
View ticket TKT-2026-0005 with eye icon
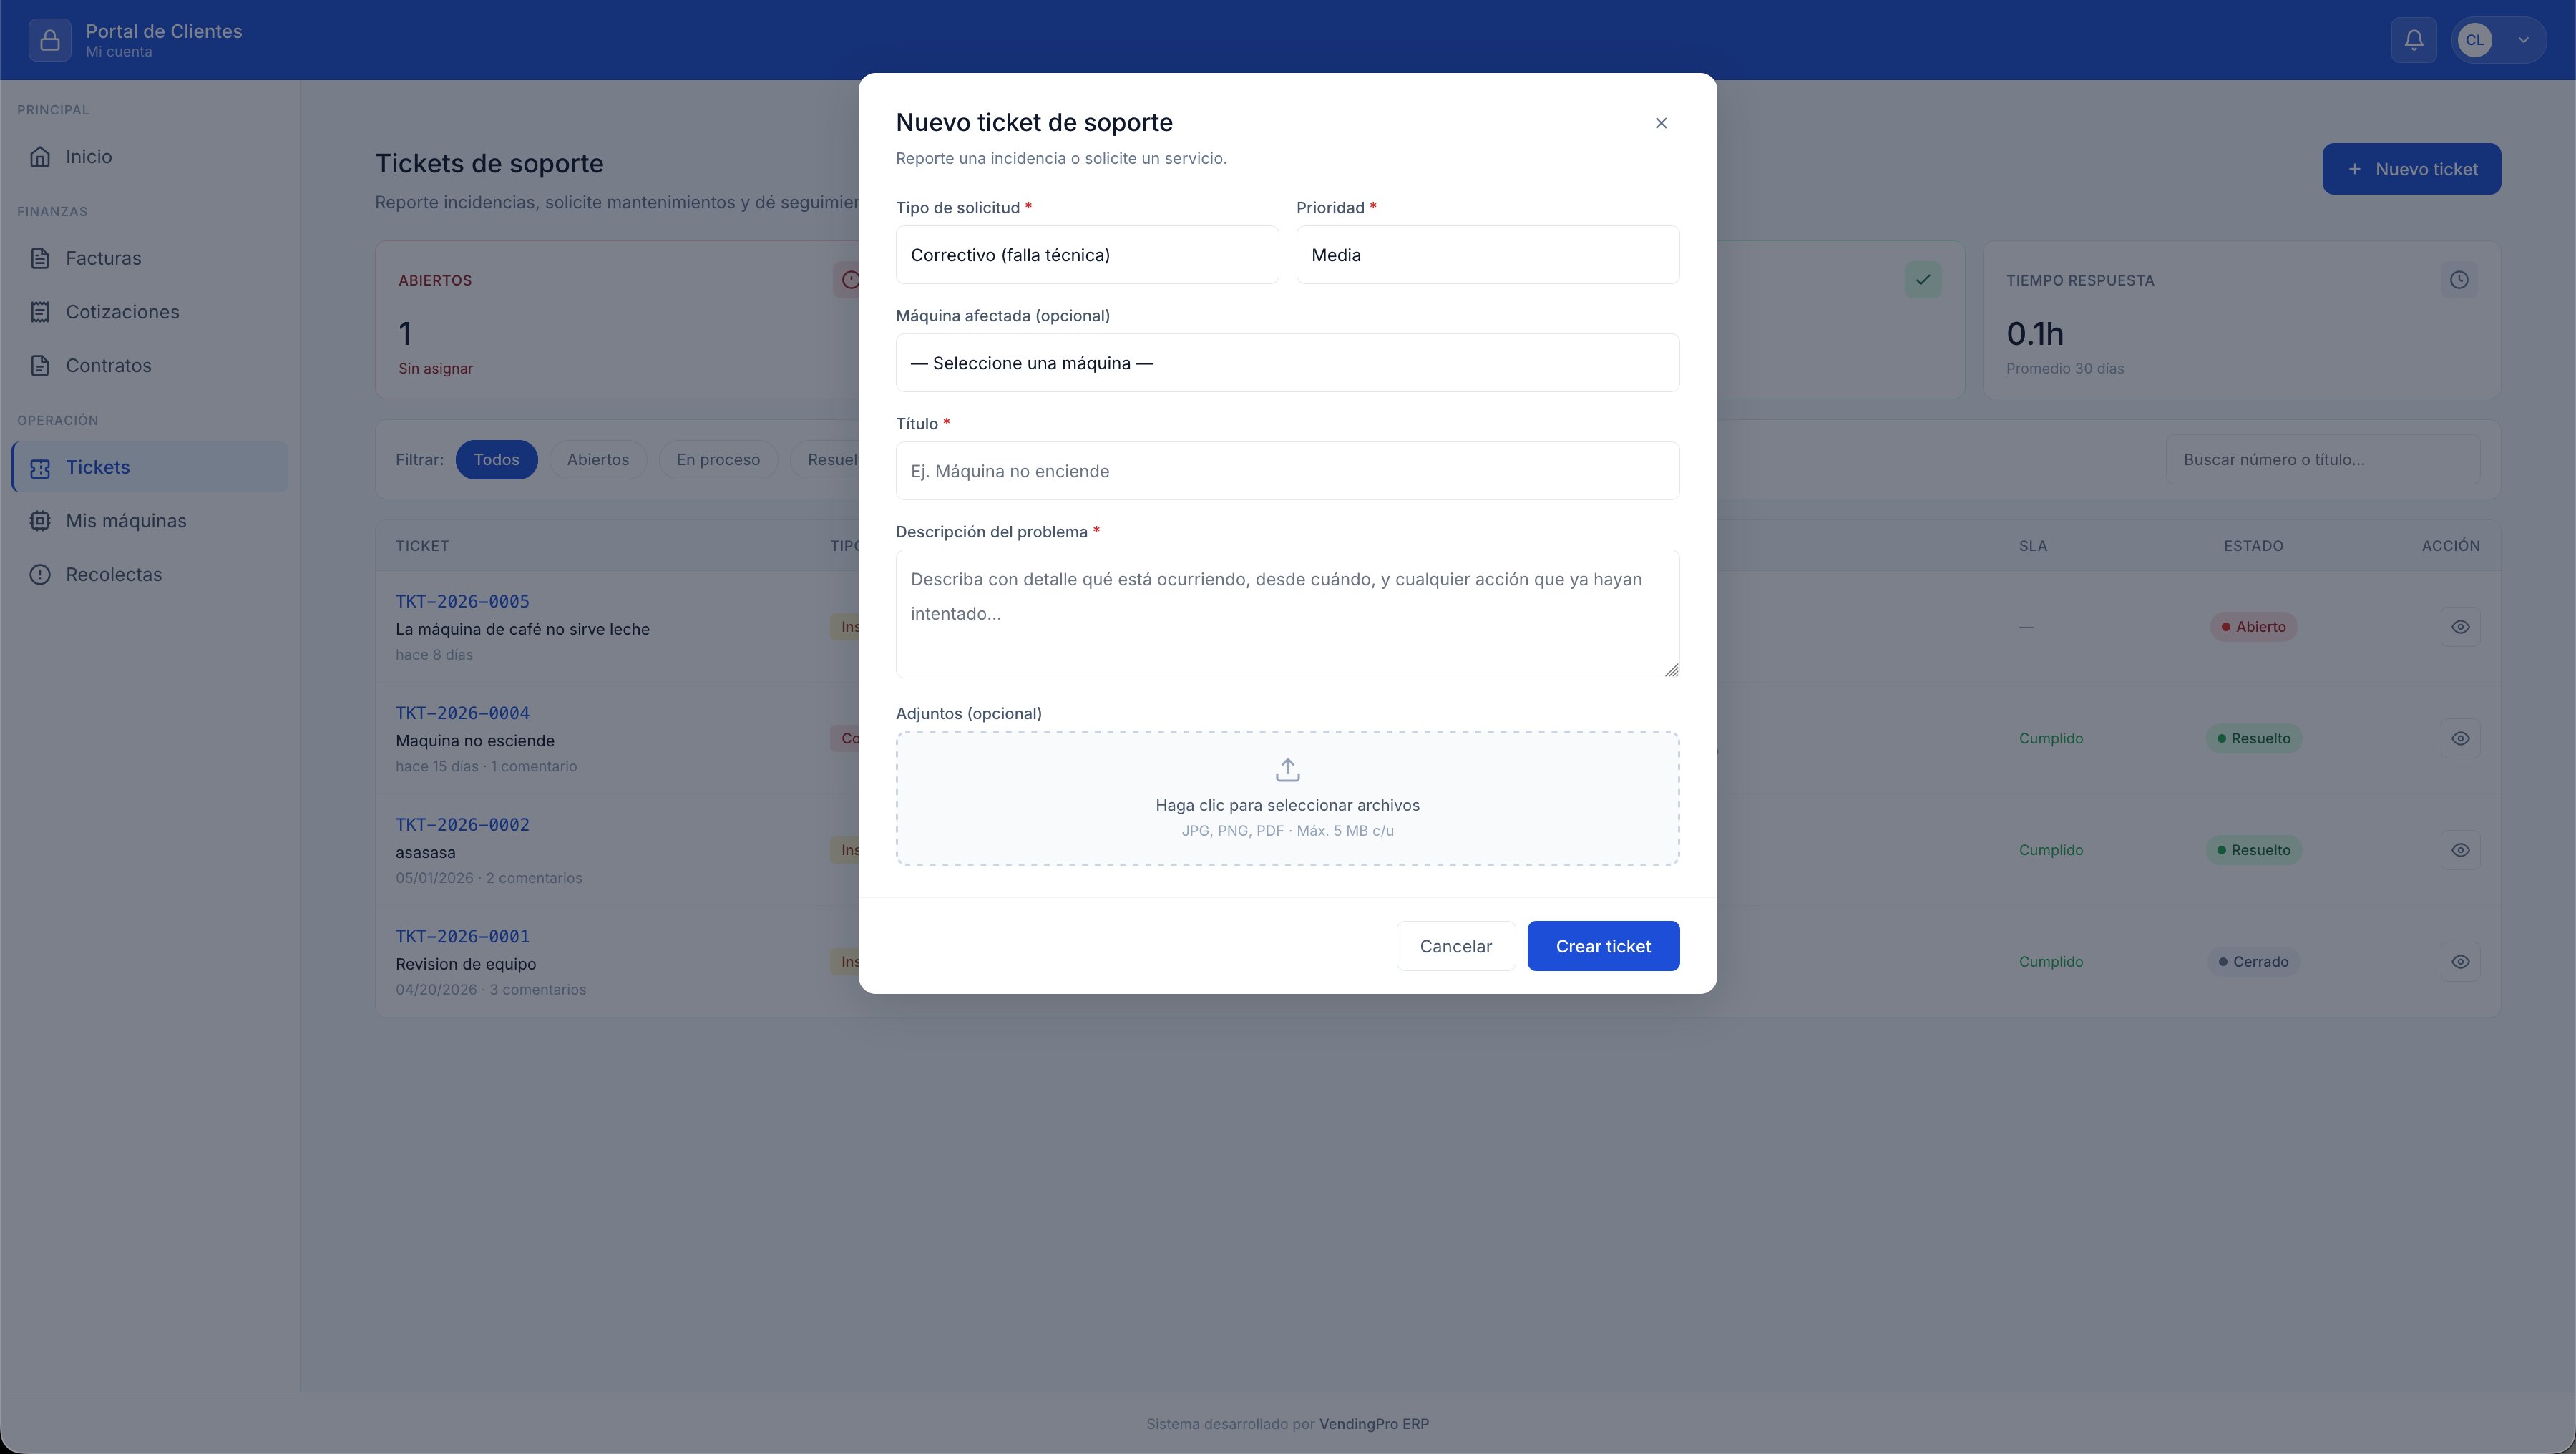point(2460,627)
